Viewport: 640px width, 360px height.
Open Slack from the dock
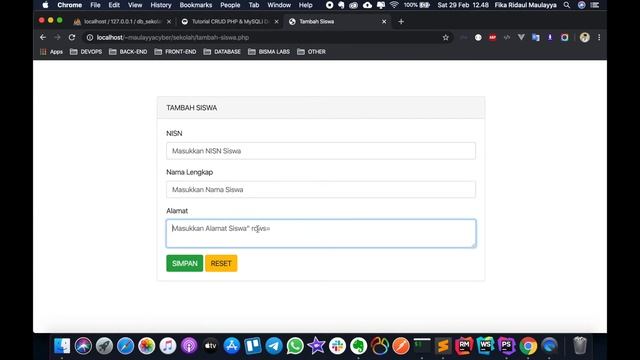click(338, 346)
